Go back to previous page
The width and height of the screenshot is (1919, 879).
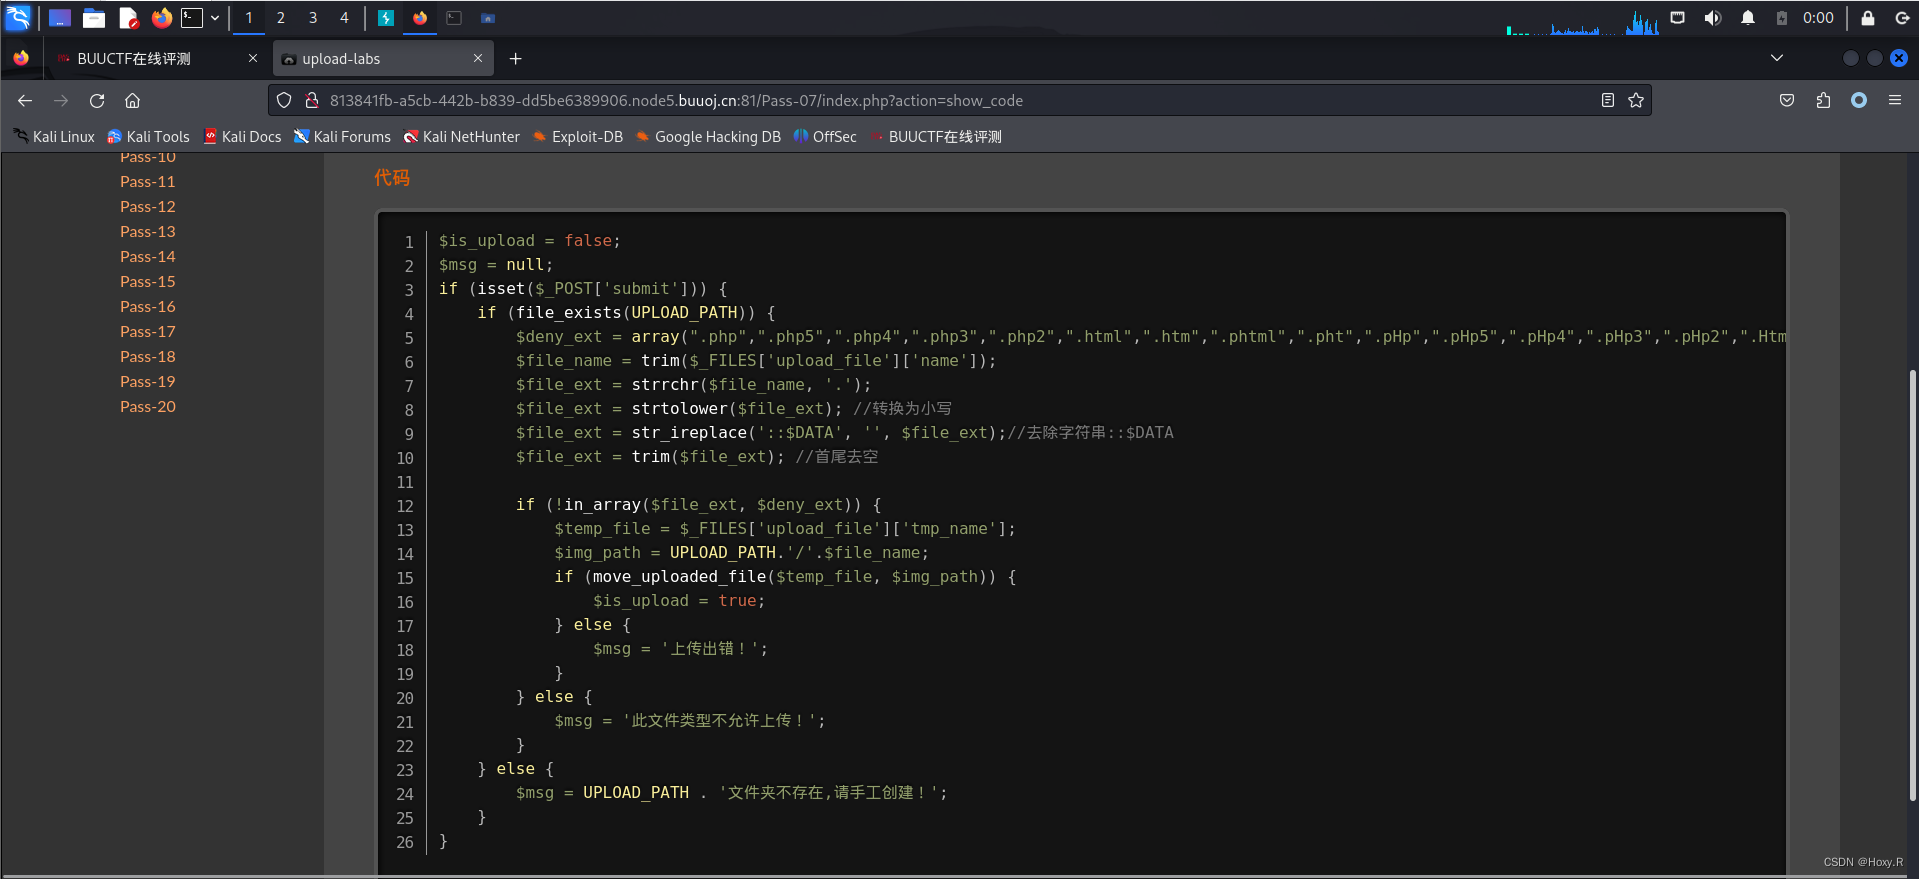[x=25, y=100]
